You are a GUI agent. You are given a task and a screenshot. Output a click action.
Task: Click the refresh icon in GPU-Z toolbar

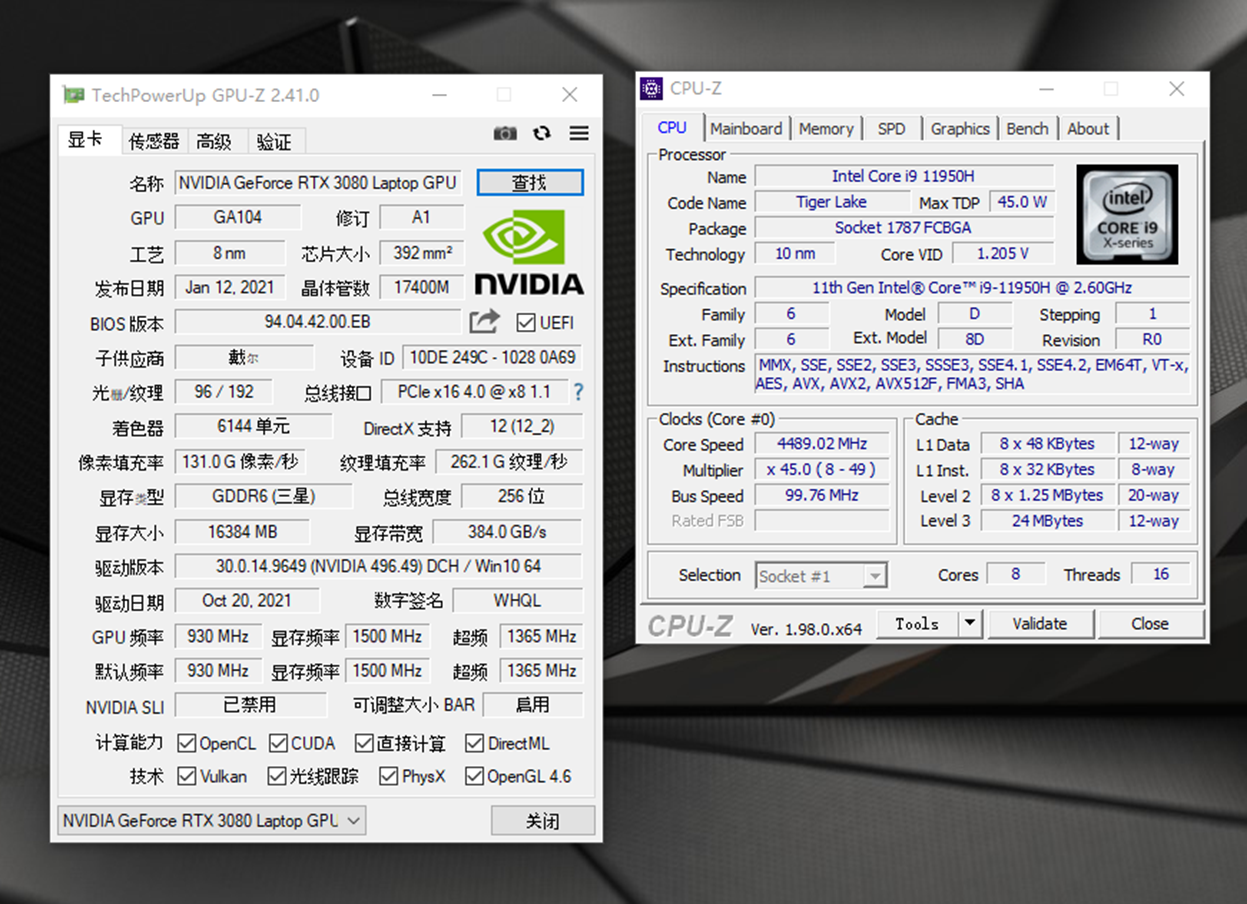[541, 132]
